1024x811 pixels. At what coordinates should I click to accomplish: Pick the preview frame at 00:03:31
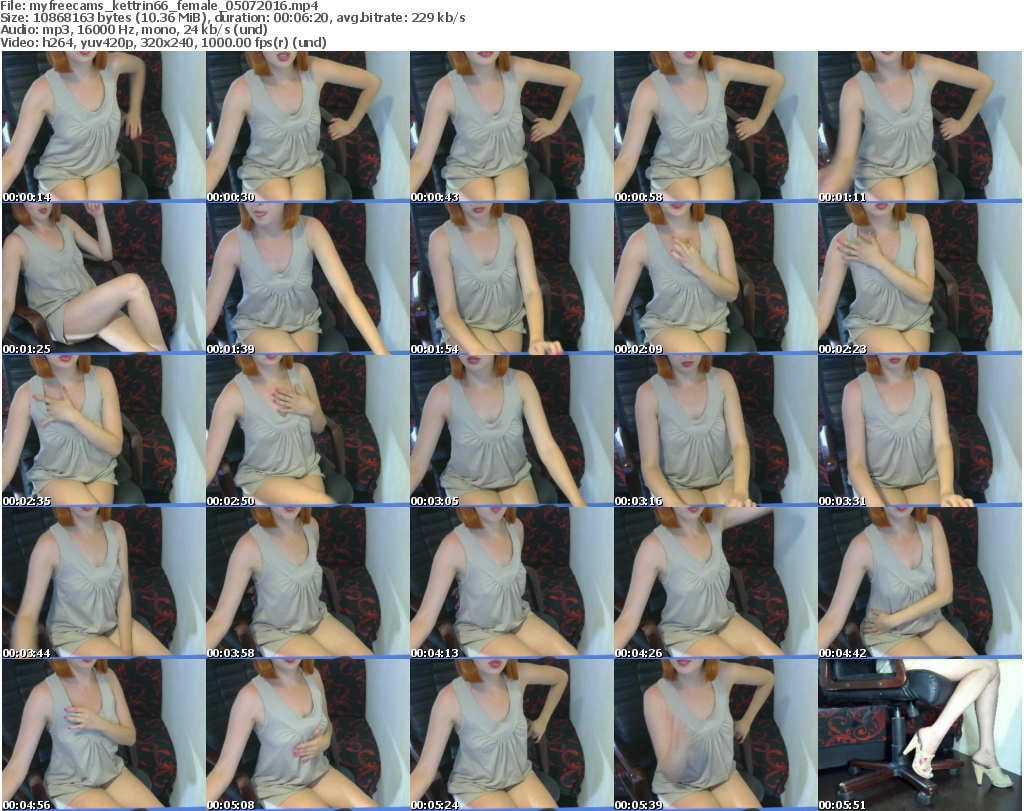coord(920,431)
